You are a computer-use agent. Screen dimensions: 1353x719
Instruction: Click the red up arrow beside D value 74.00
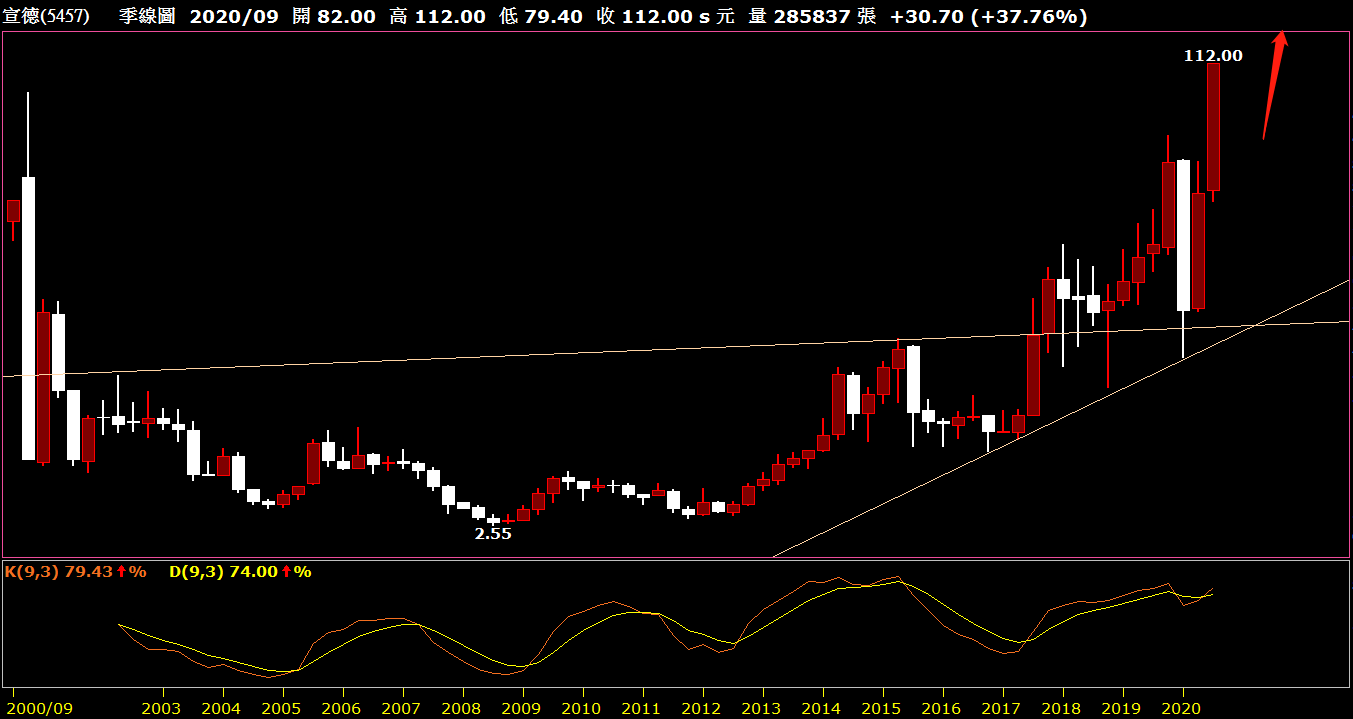click(286, 572)
